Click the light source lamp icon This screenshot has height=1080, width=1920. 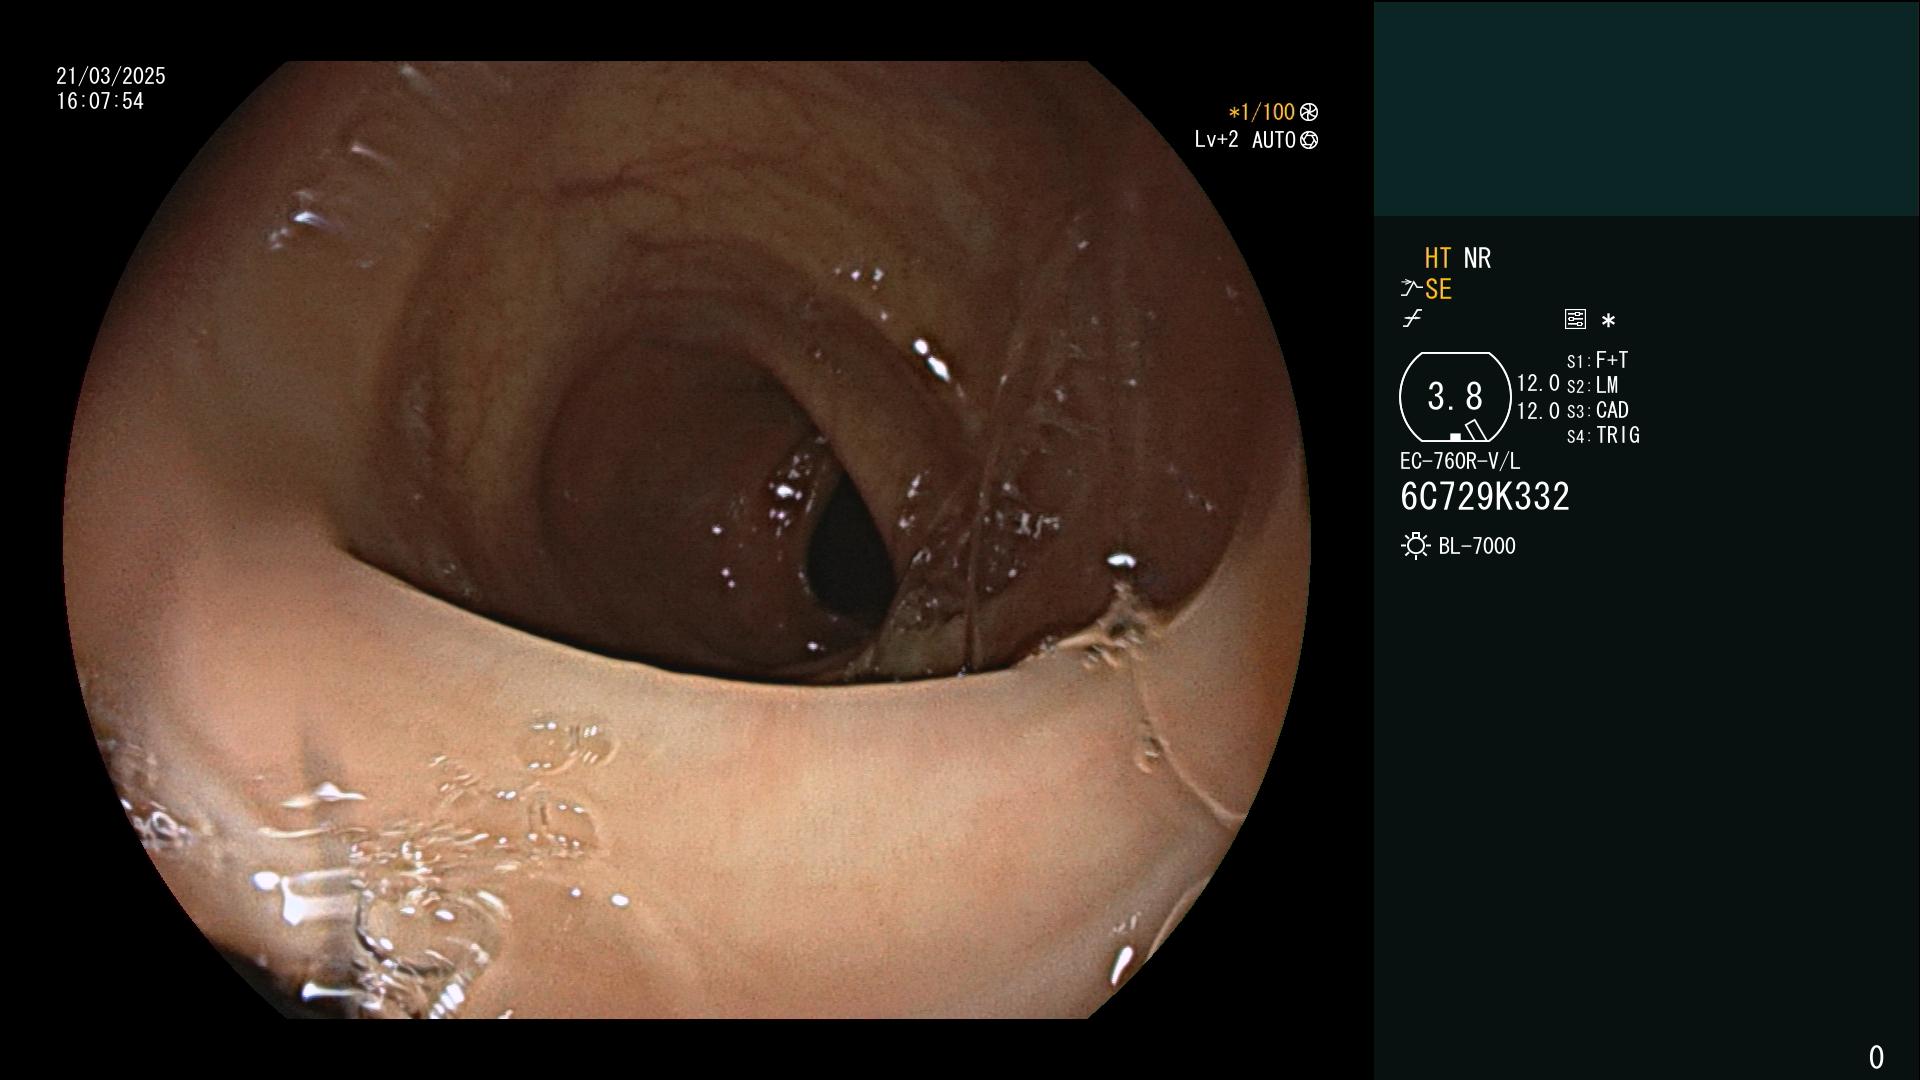[1415, 546]
